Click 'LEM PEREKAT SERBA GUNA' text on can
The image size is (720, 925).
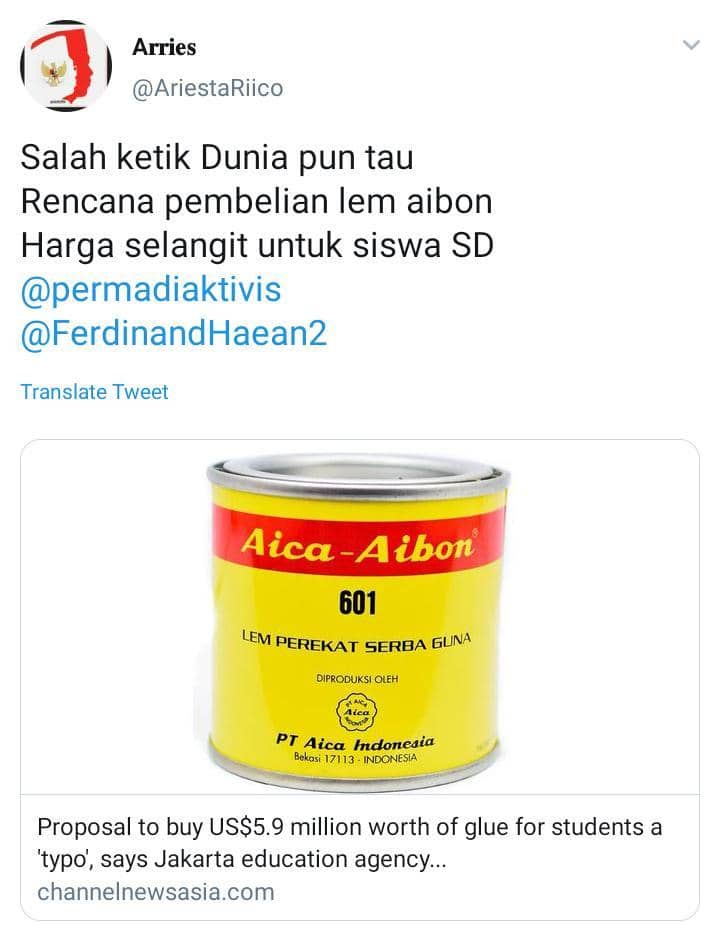(x=356, y=642)
